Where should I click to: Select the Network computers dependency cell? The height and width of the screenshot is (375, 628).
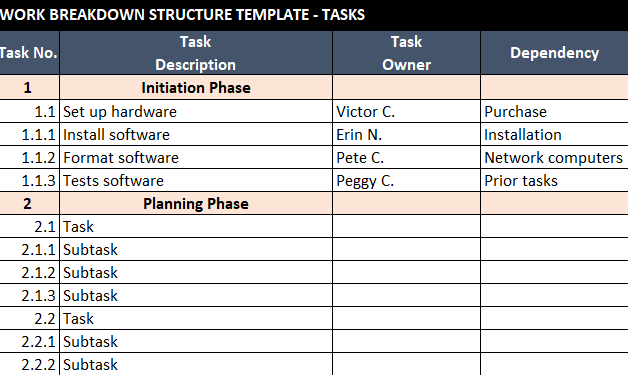coord(554,157)
